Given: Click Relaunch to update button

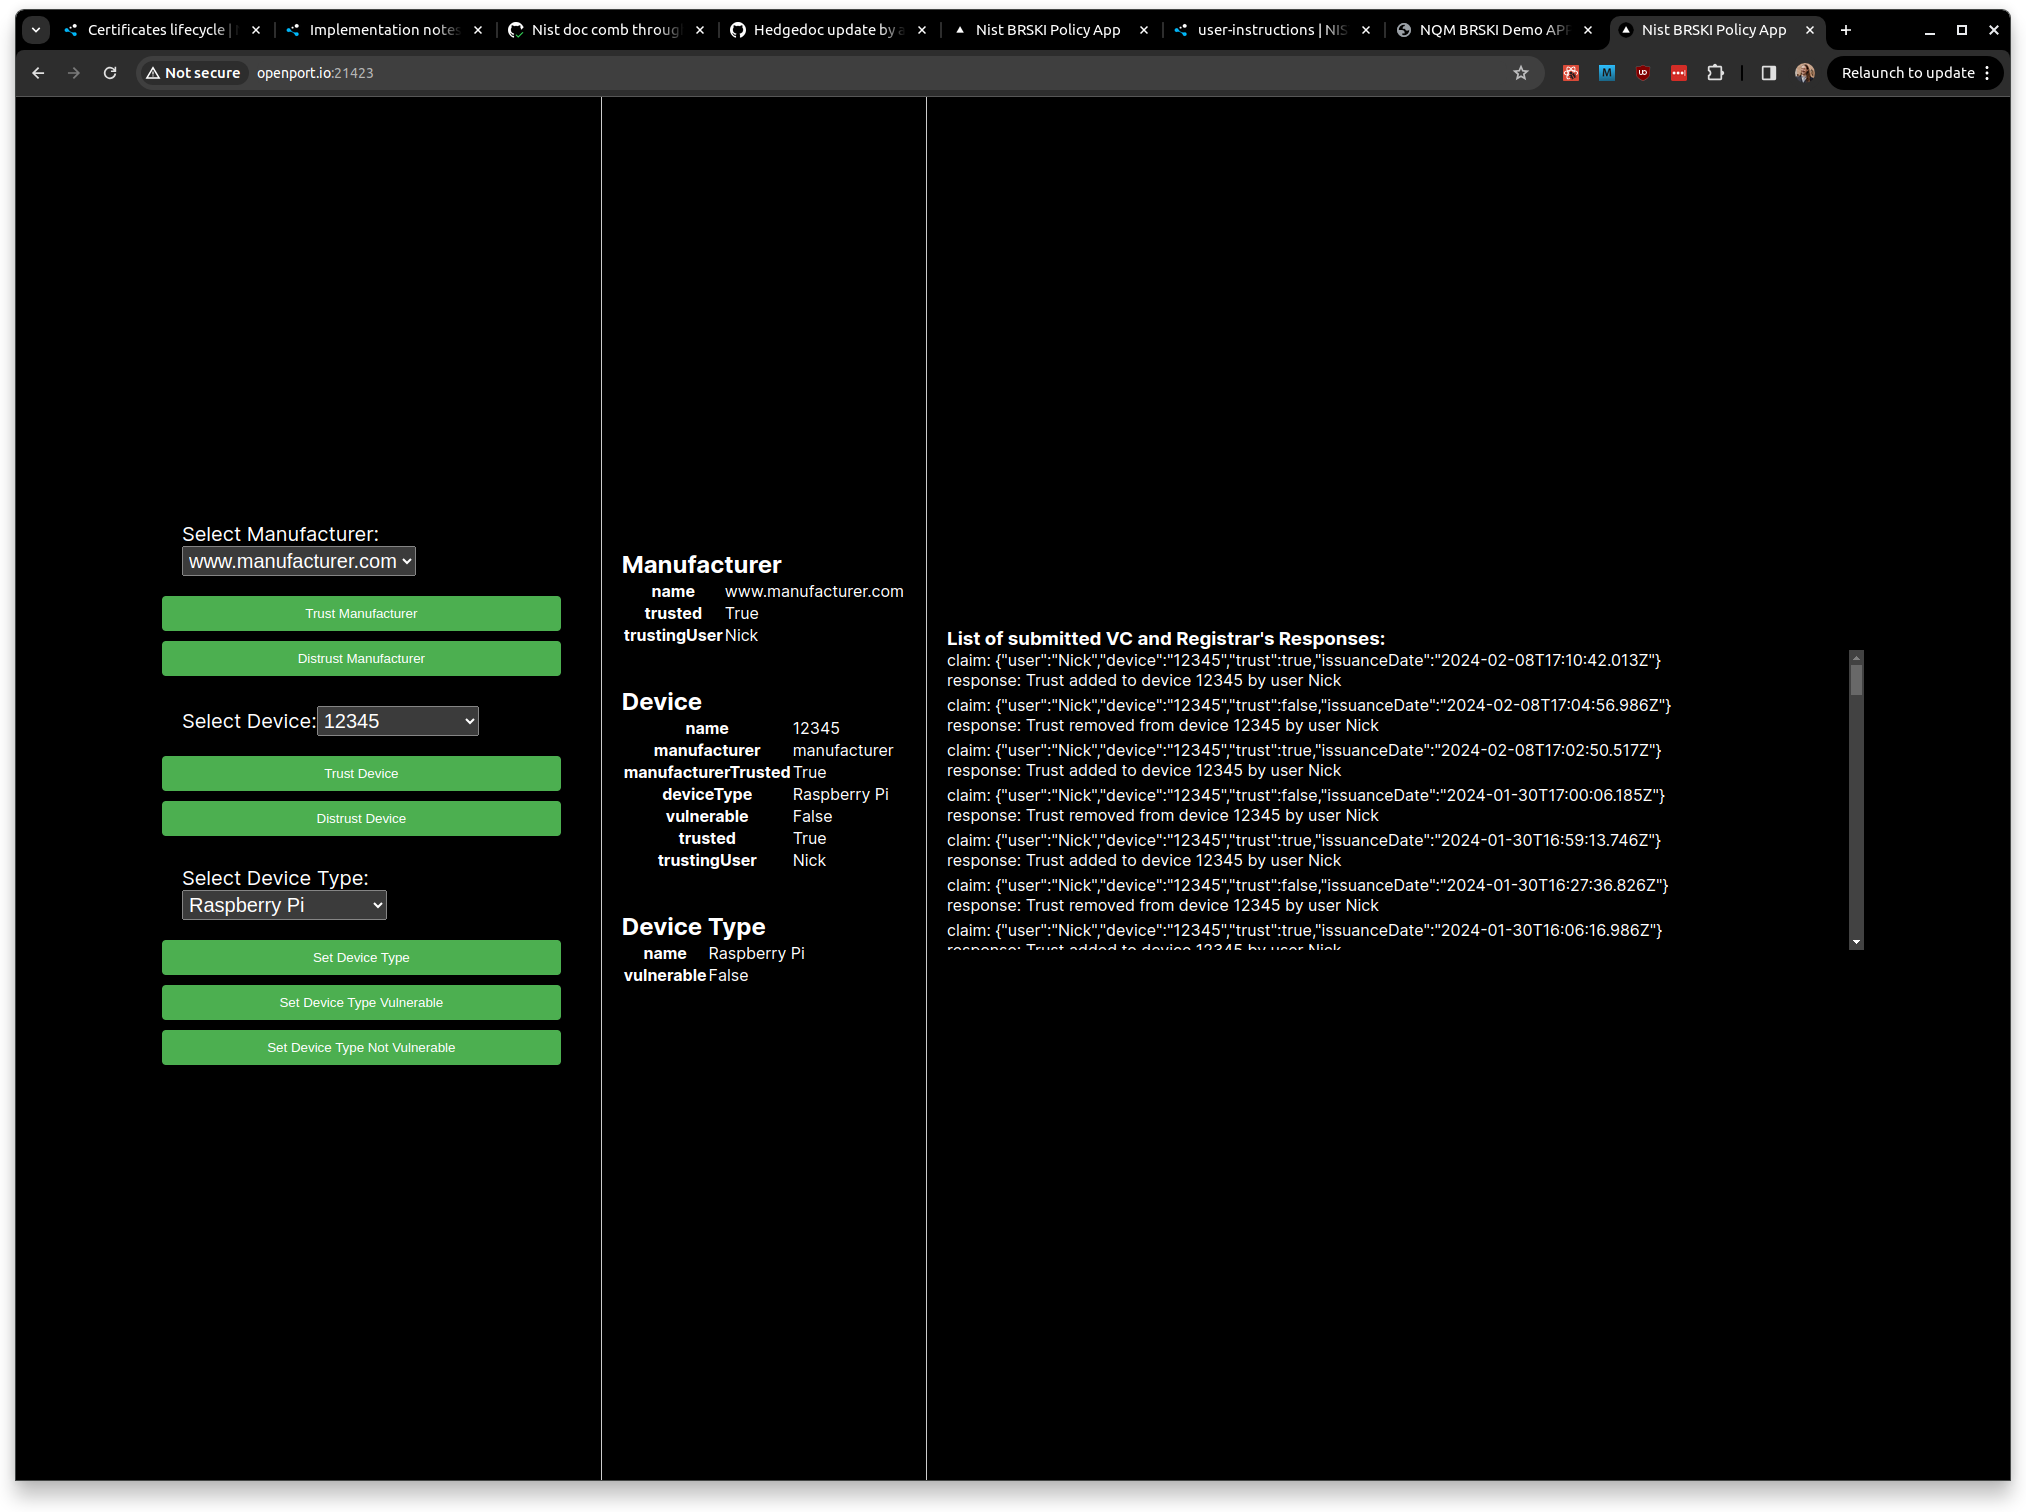Looking at the screenshot, I should coord(1915,73).
